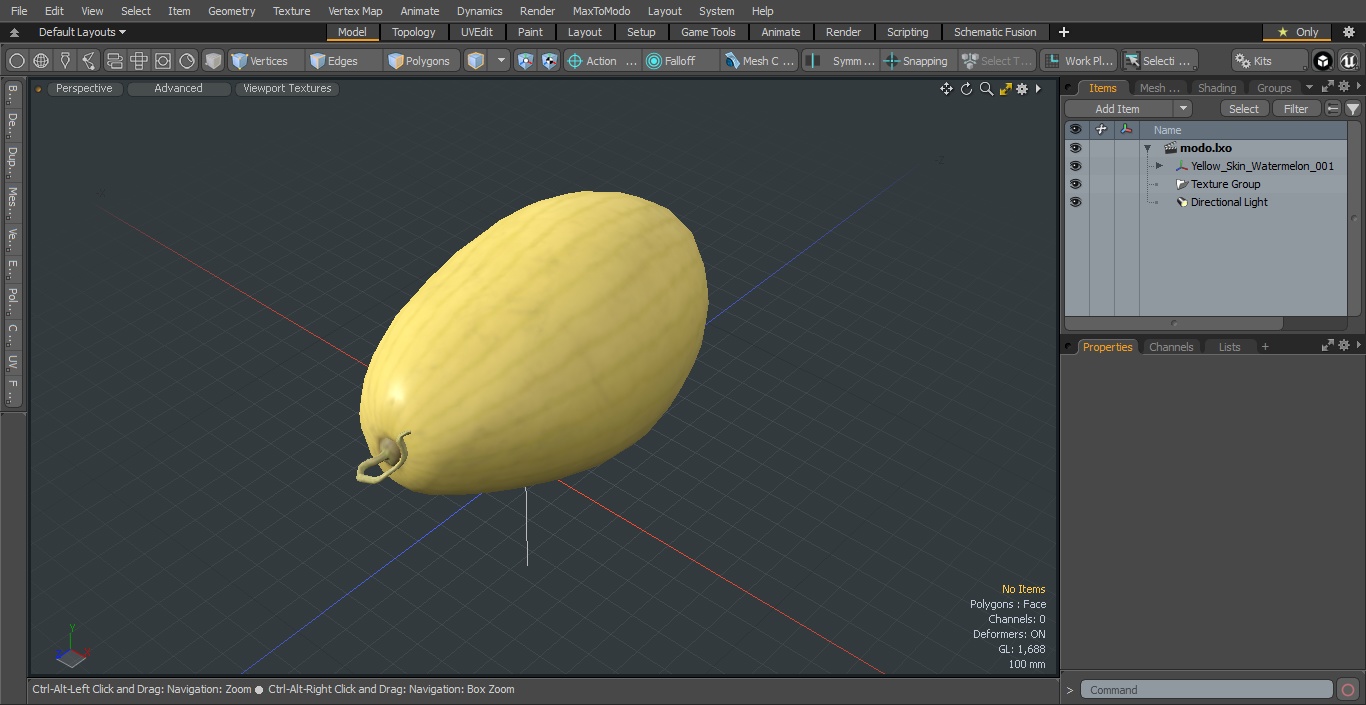This screenshot has height=705, width=1366.
Task: Open Items panel gear settings icon
Action: click(x=1344, y=87)
